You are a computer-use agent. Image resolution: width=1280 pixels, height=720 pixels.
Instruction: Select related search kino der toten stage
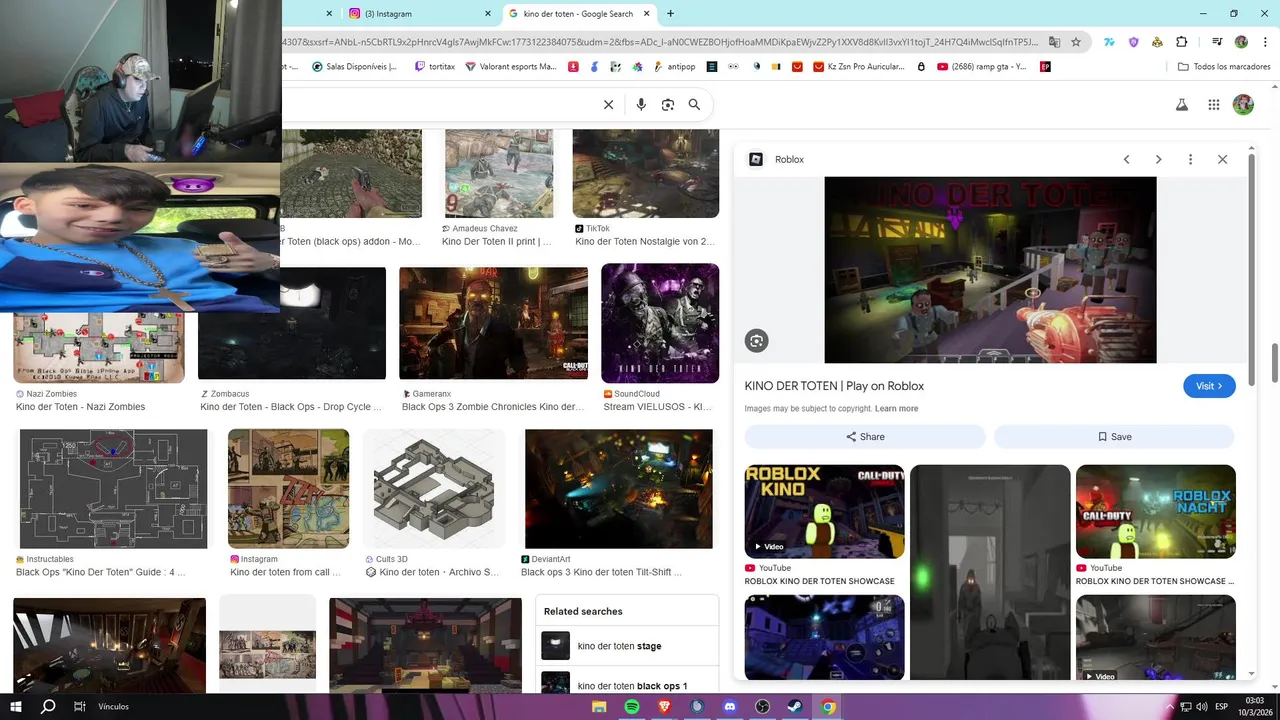pyautogui.click(x=627, y=646)
